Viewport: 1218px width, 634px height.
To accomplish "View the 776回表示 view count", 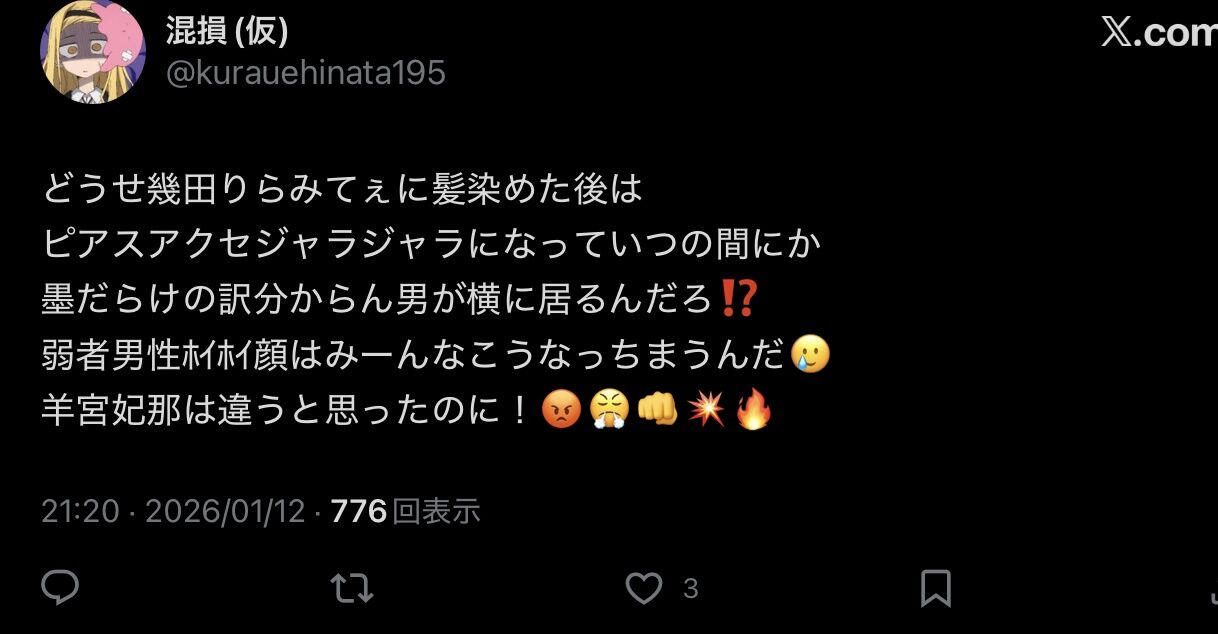I will pos(405,512).
